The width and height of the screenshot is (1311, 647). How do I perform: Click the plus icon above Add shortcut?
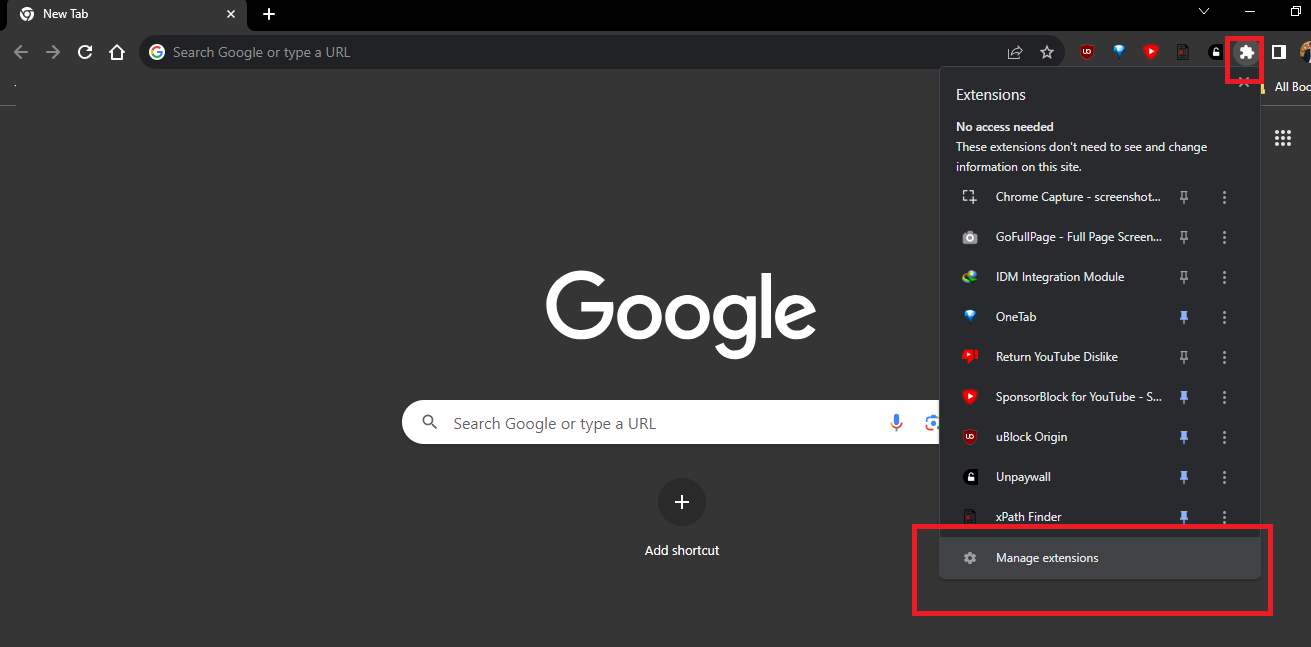coord(682,502)
